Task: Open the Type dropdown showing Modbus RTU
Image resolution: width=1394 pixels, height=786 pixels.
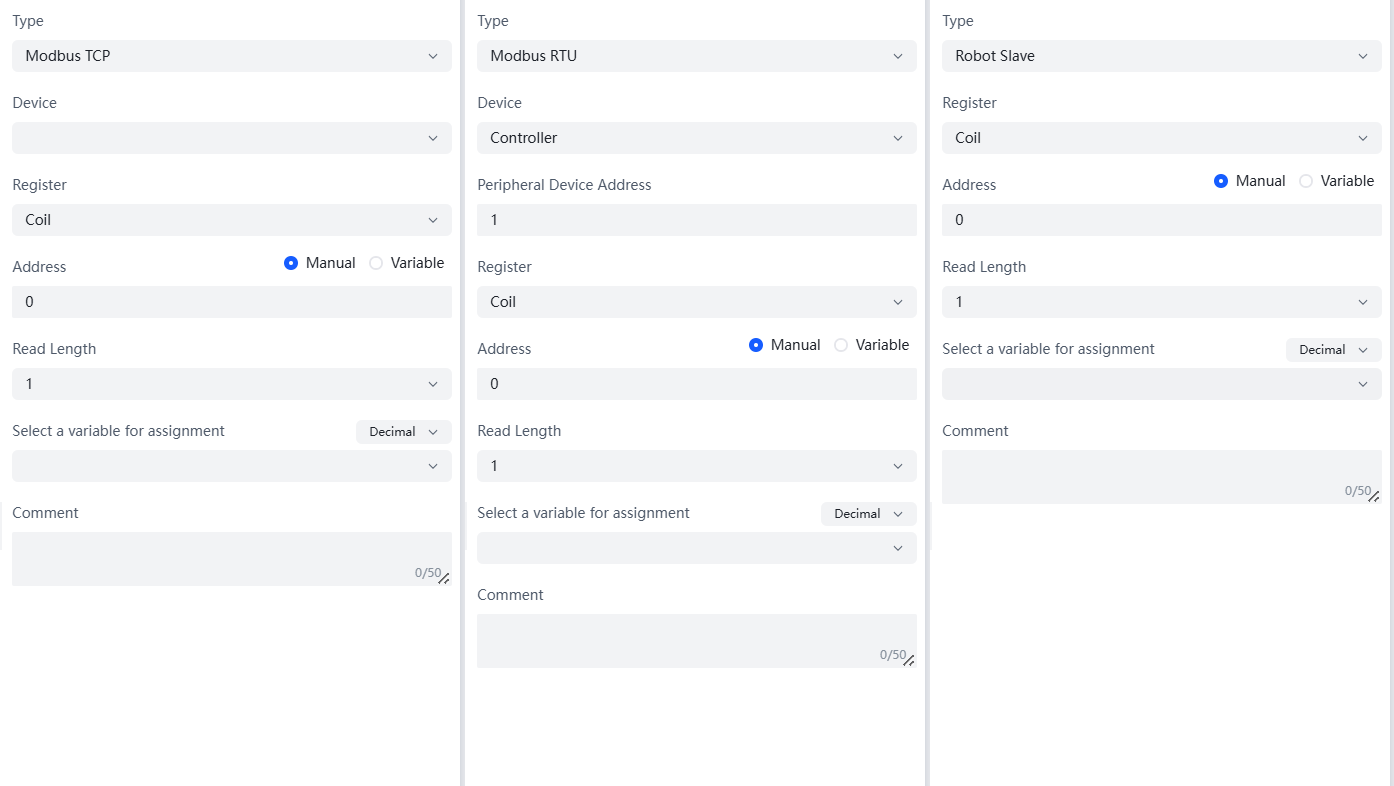Action: [696, 56]
